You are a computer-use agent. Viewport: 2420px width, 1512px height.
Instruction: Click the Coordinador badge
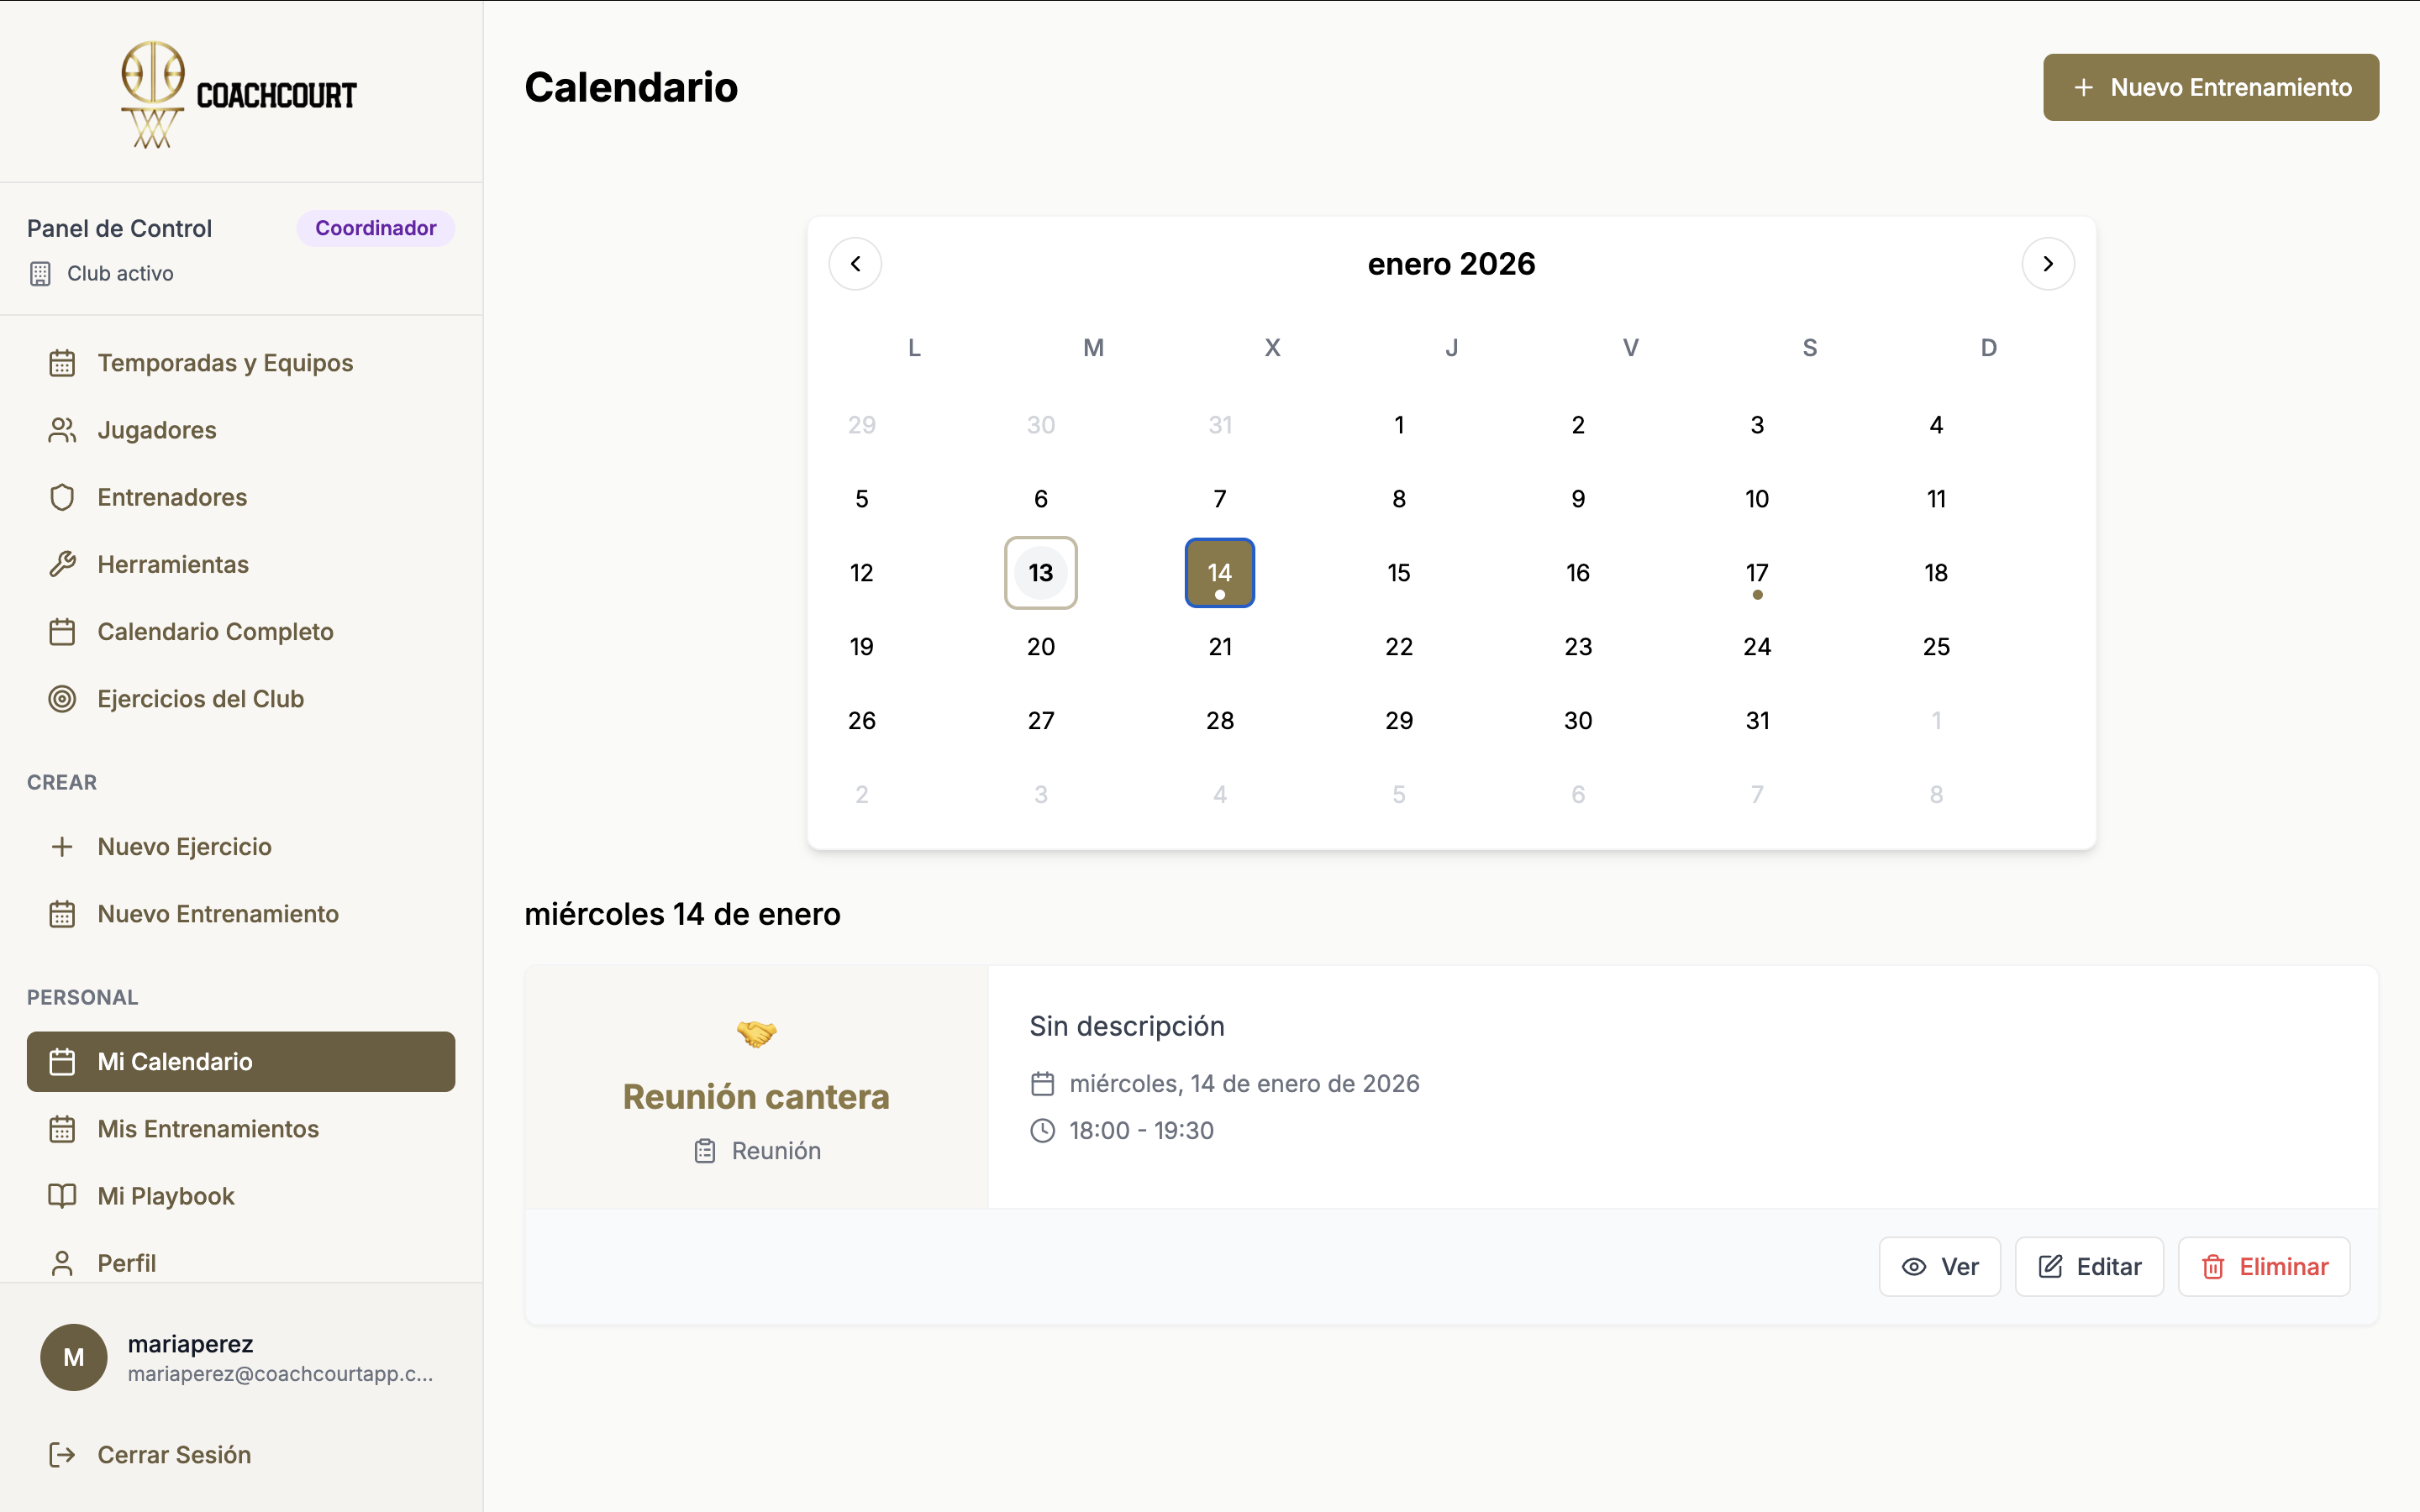[x=375, y=227]
